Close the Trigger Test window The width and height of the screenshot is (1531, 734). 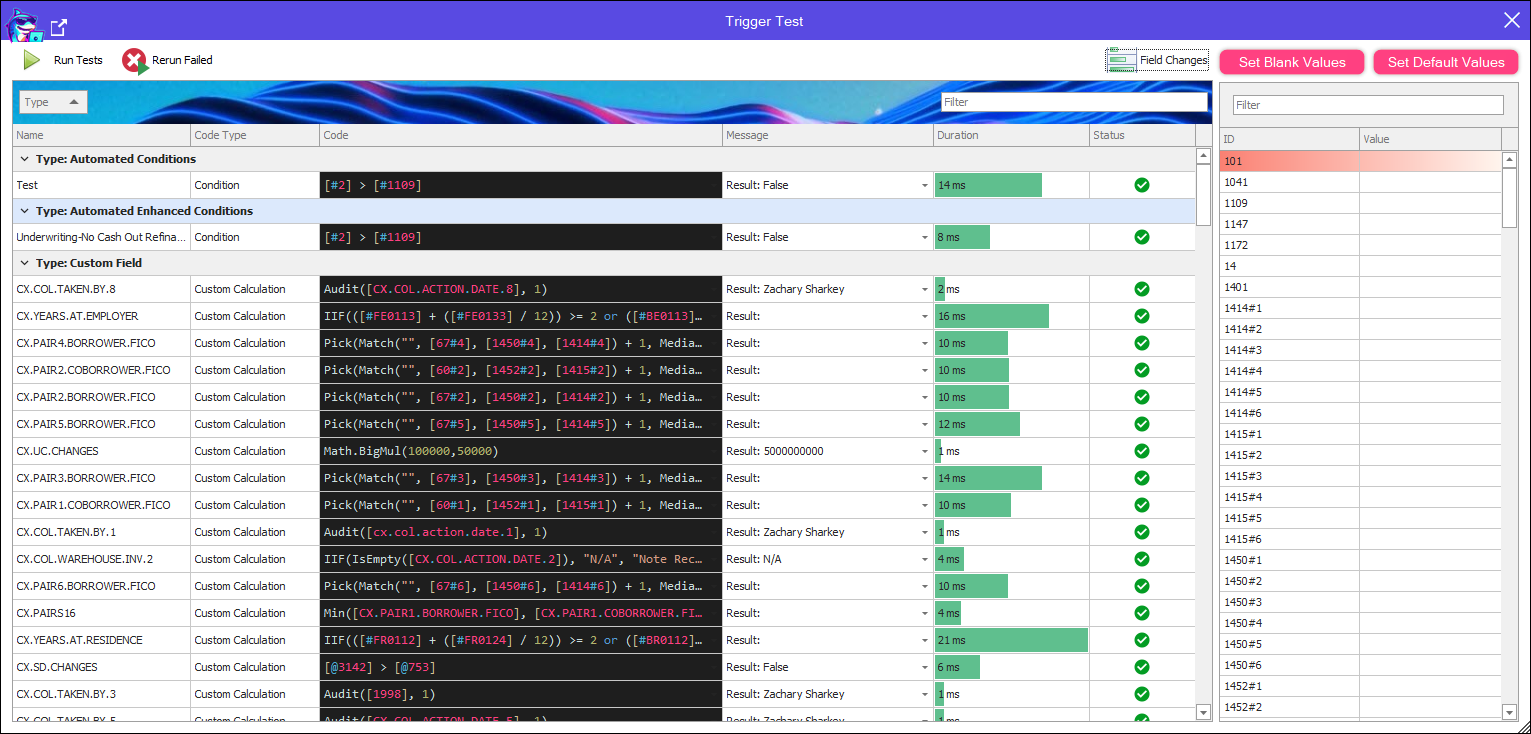pyautogui.click(x=1511, y=20)
